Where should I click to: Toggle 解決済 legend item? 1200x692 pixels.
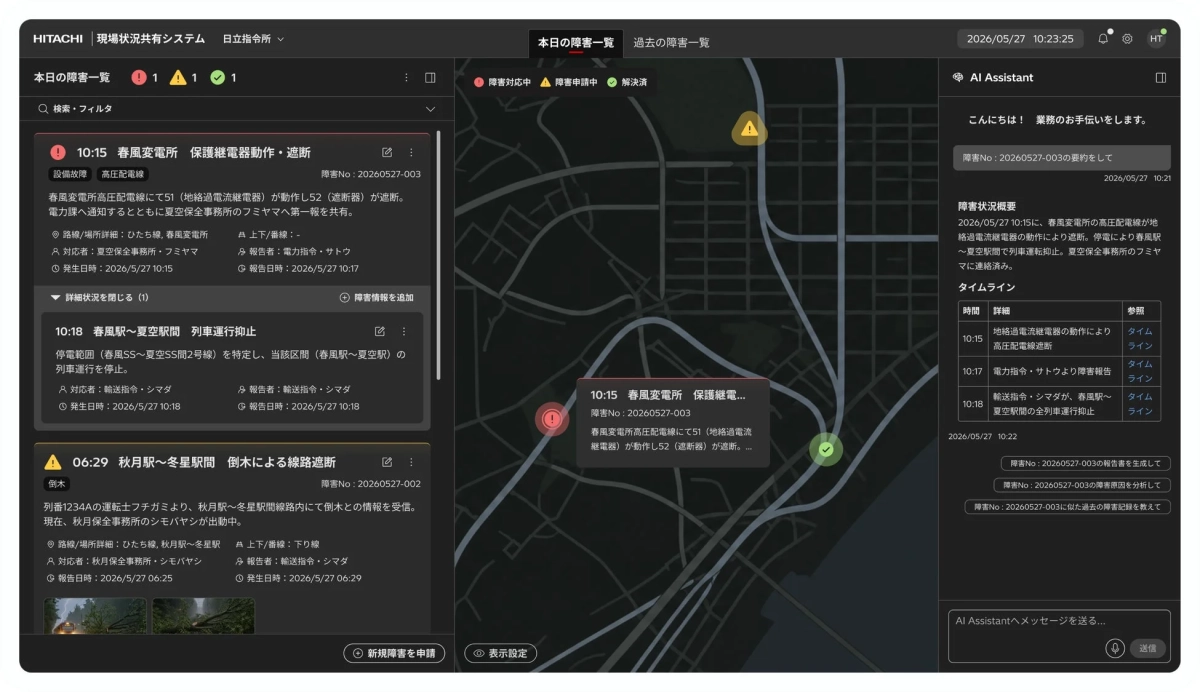coord(627,82)
